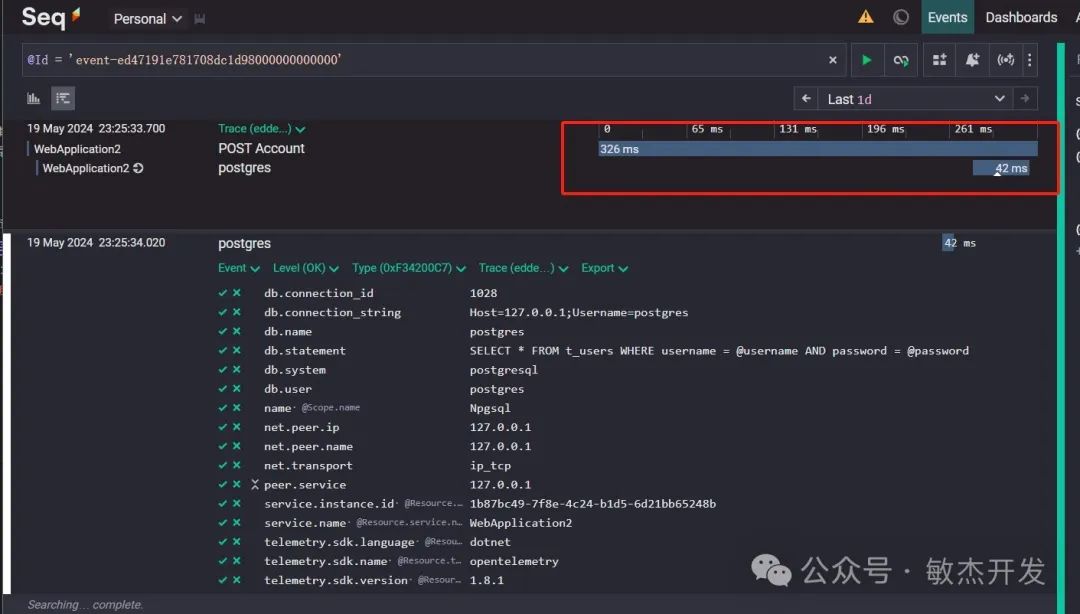Image resolution: width=1080 pixels, height=614 pixels.
Task: Enable tail mode with the infinity icon
Action: [x=901, y=60]
